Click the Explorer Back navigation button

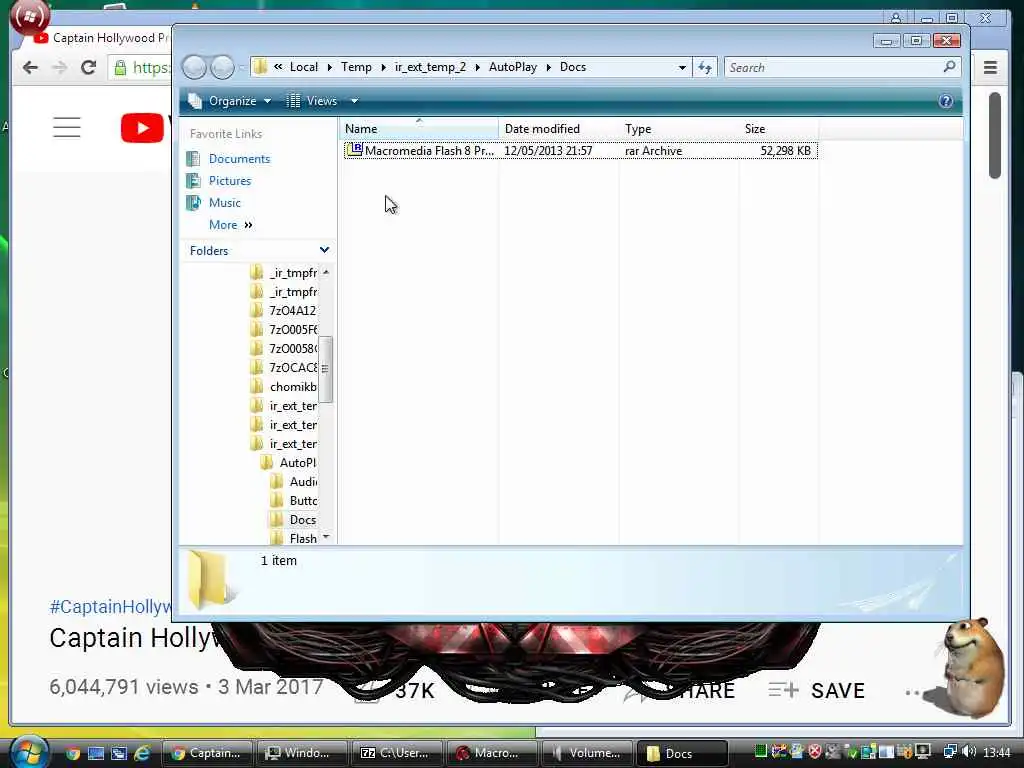tap(194, 67)
